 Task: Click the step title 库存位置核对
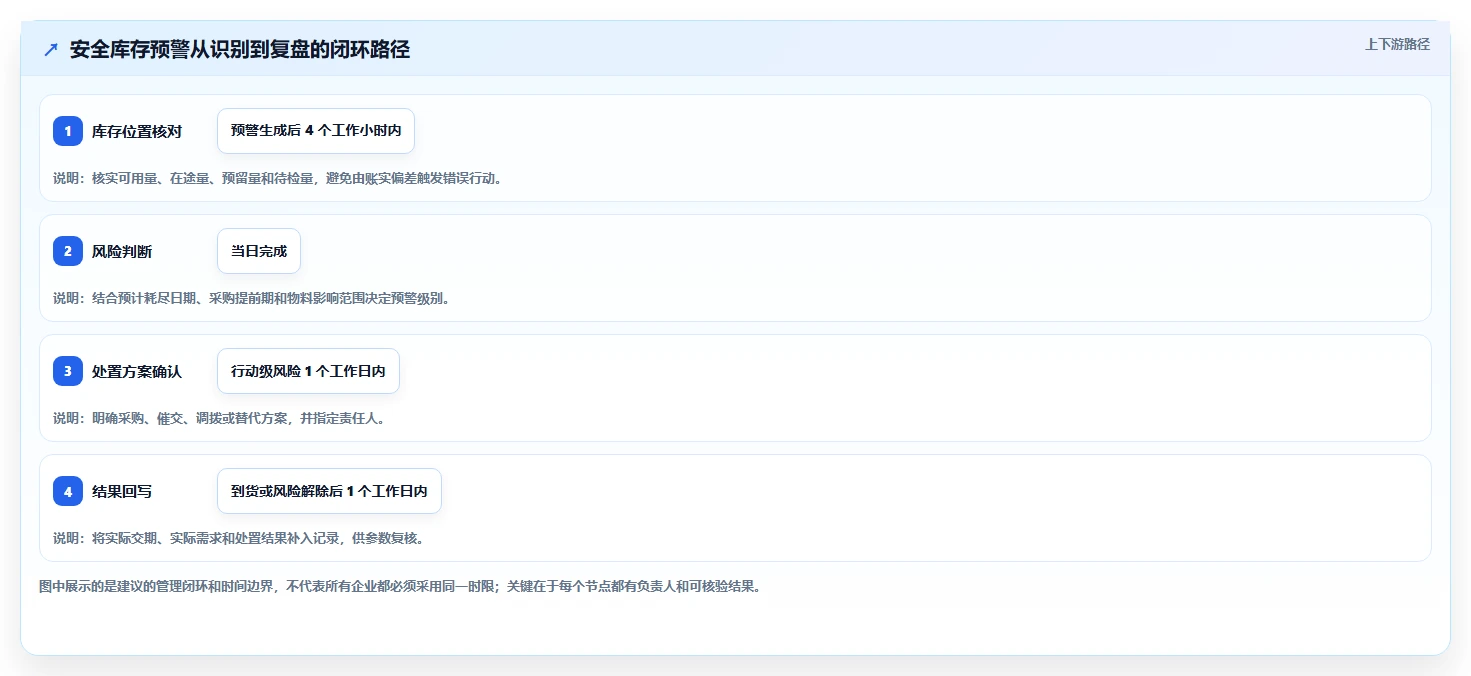(137, 131)
